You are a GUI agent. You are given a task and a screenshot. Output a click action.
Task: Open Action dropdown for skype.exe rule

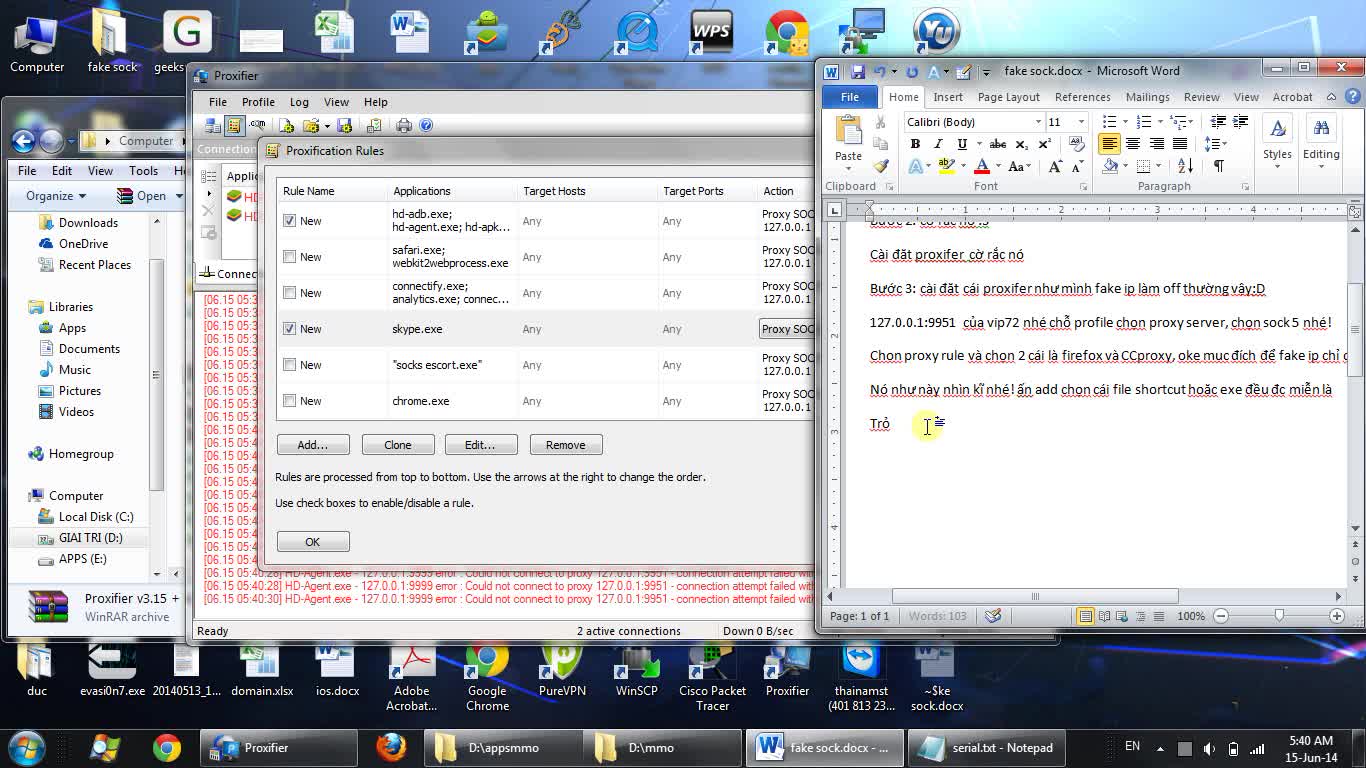[787, 329]
